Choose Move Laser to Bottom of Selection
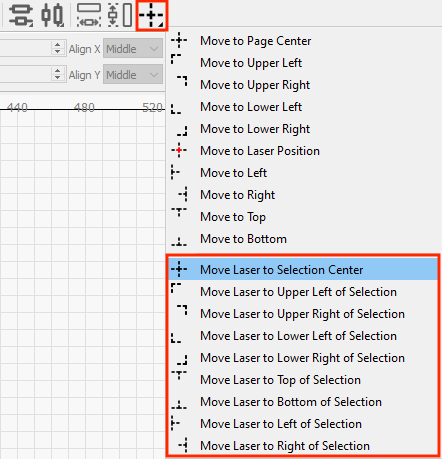Viewport: 442px width, 459px height. [303, 402]
